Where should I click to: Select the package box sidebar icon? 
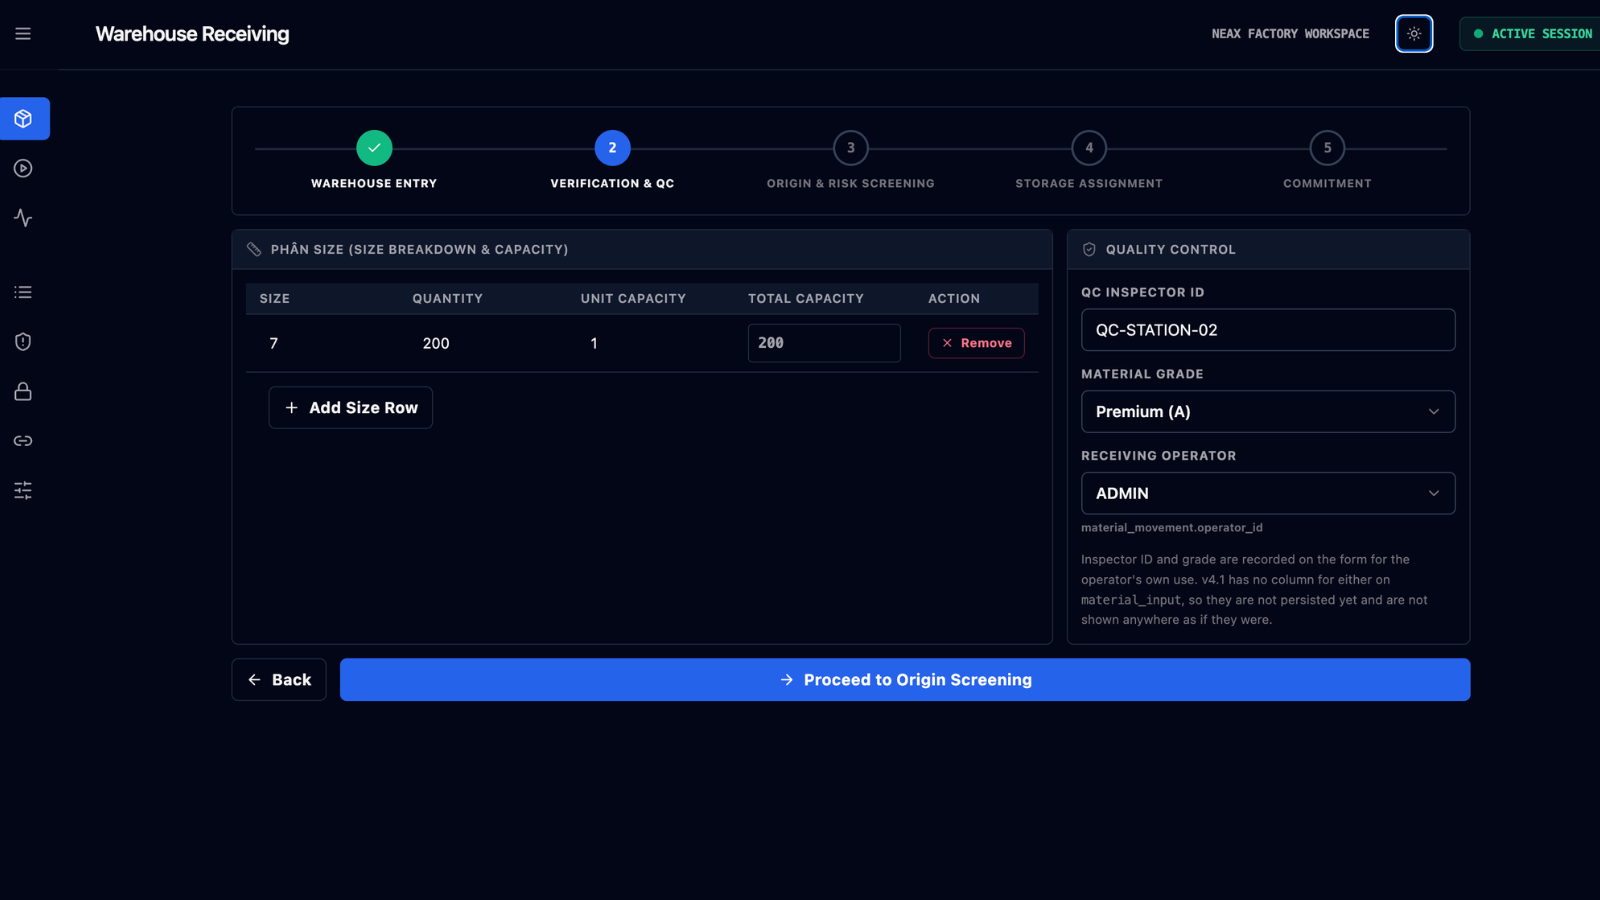tap(24, 119)
